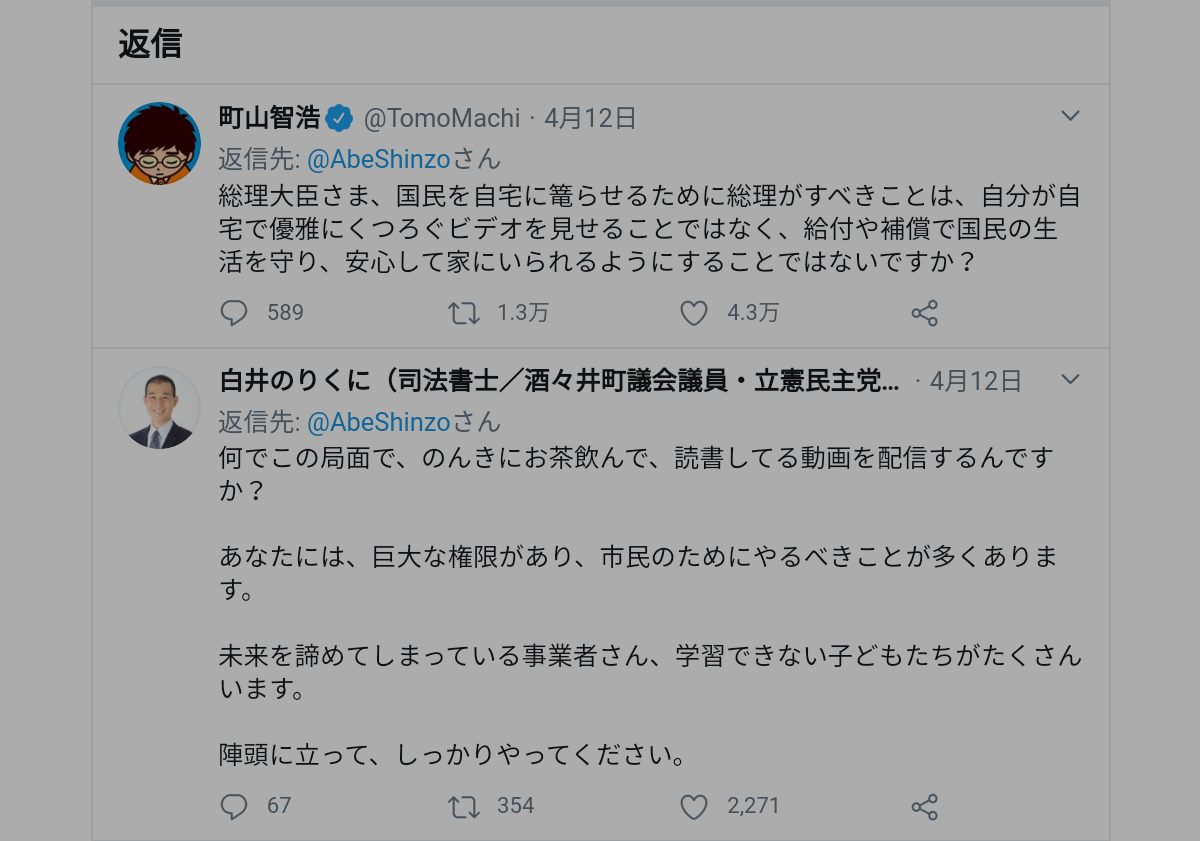The width and height of the screenshot is (1200, 841).
Task: Click @AbeShinzo mention in second reply
Action: coord(379,422)
